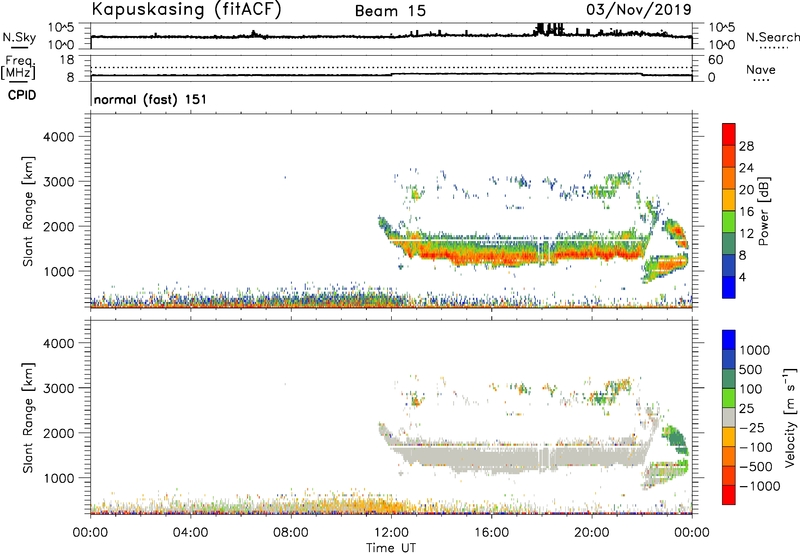
Task: Click the 1000 tick on velocity colorbar
Action: (754, 350)
